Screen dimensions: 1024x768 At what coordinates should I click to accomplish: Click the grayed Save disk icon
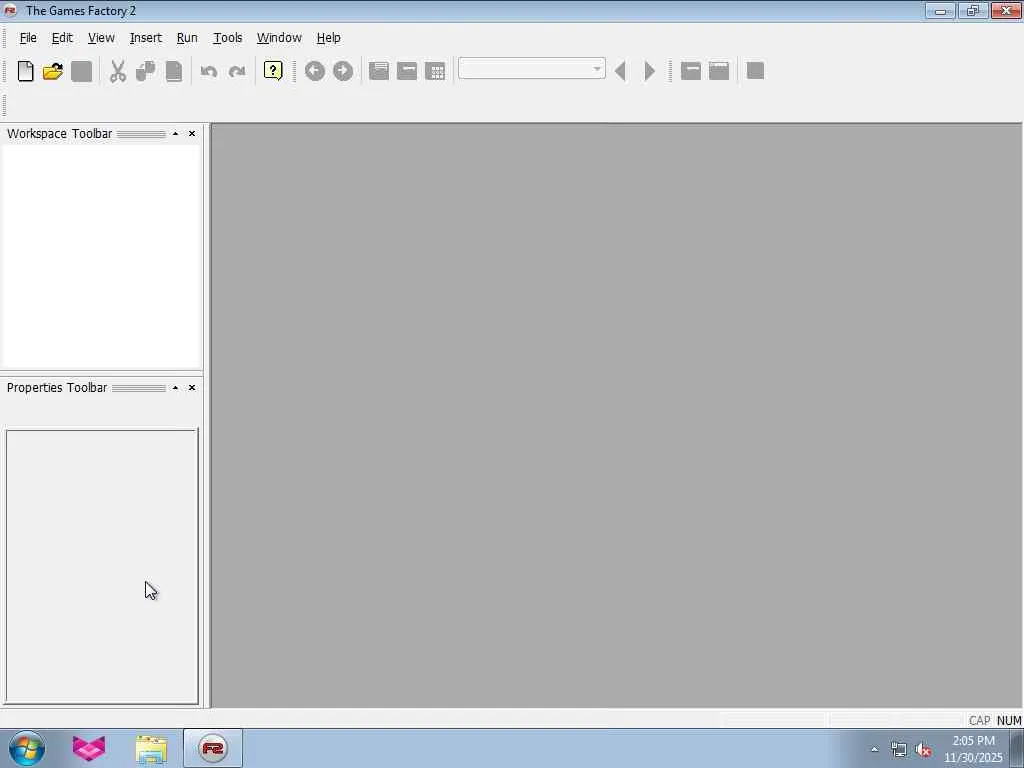coord(82,71)
